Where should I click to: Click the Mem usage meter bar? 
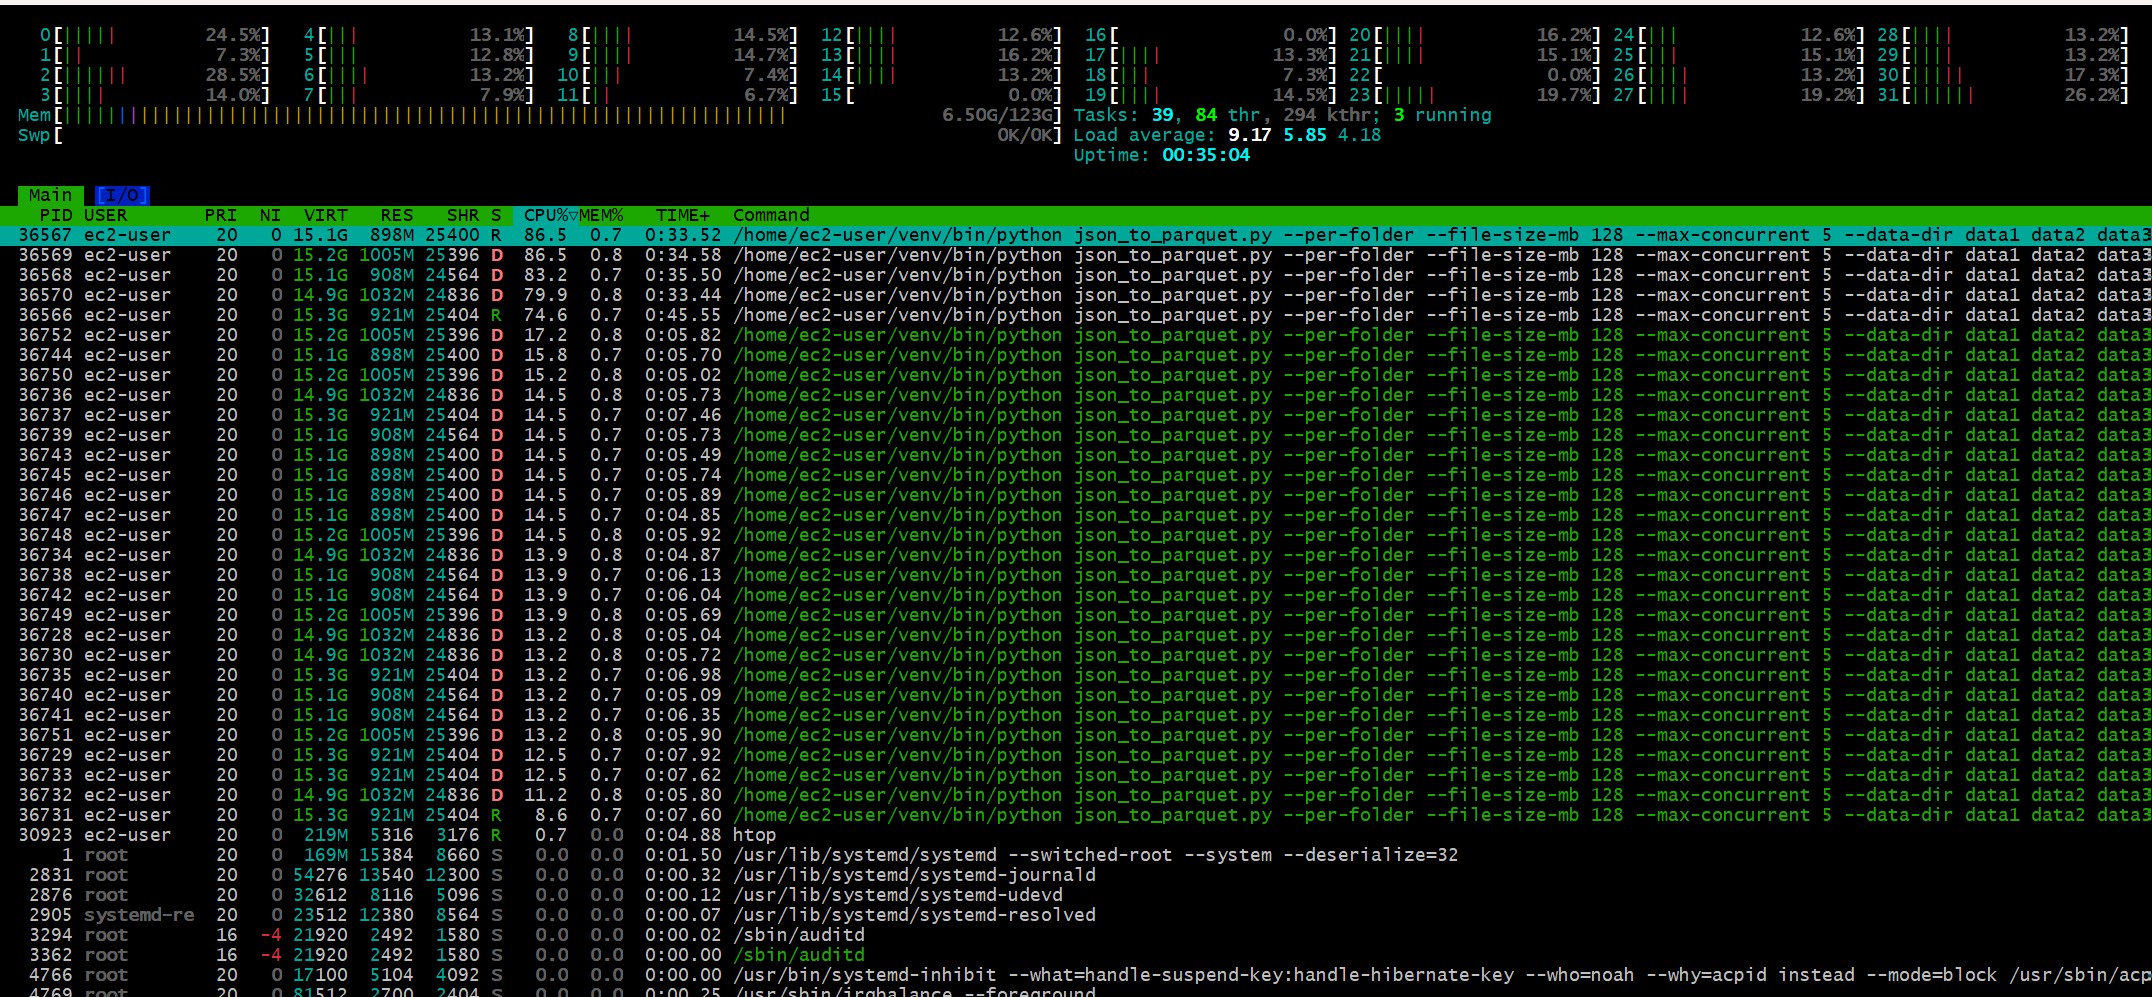(540, 115)
